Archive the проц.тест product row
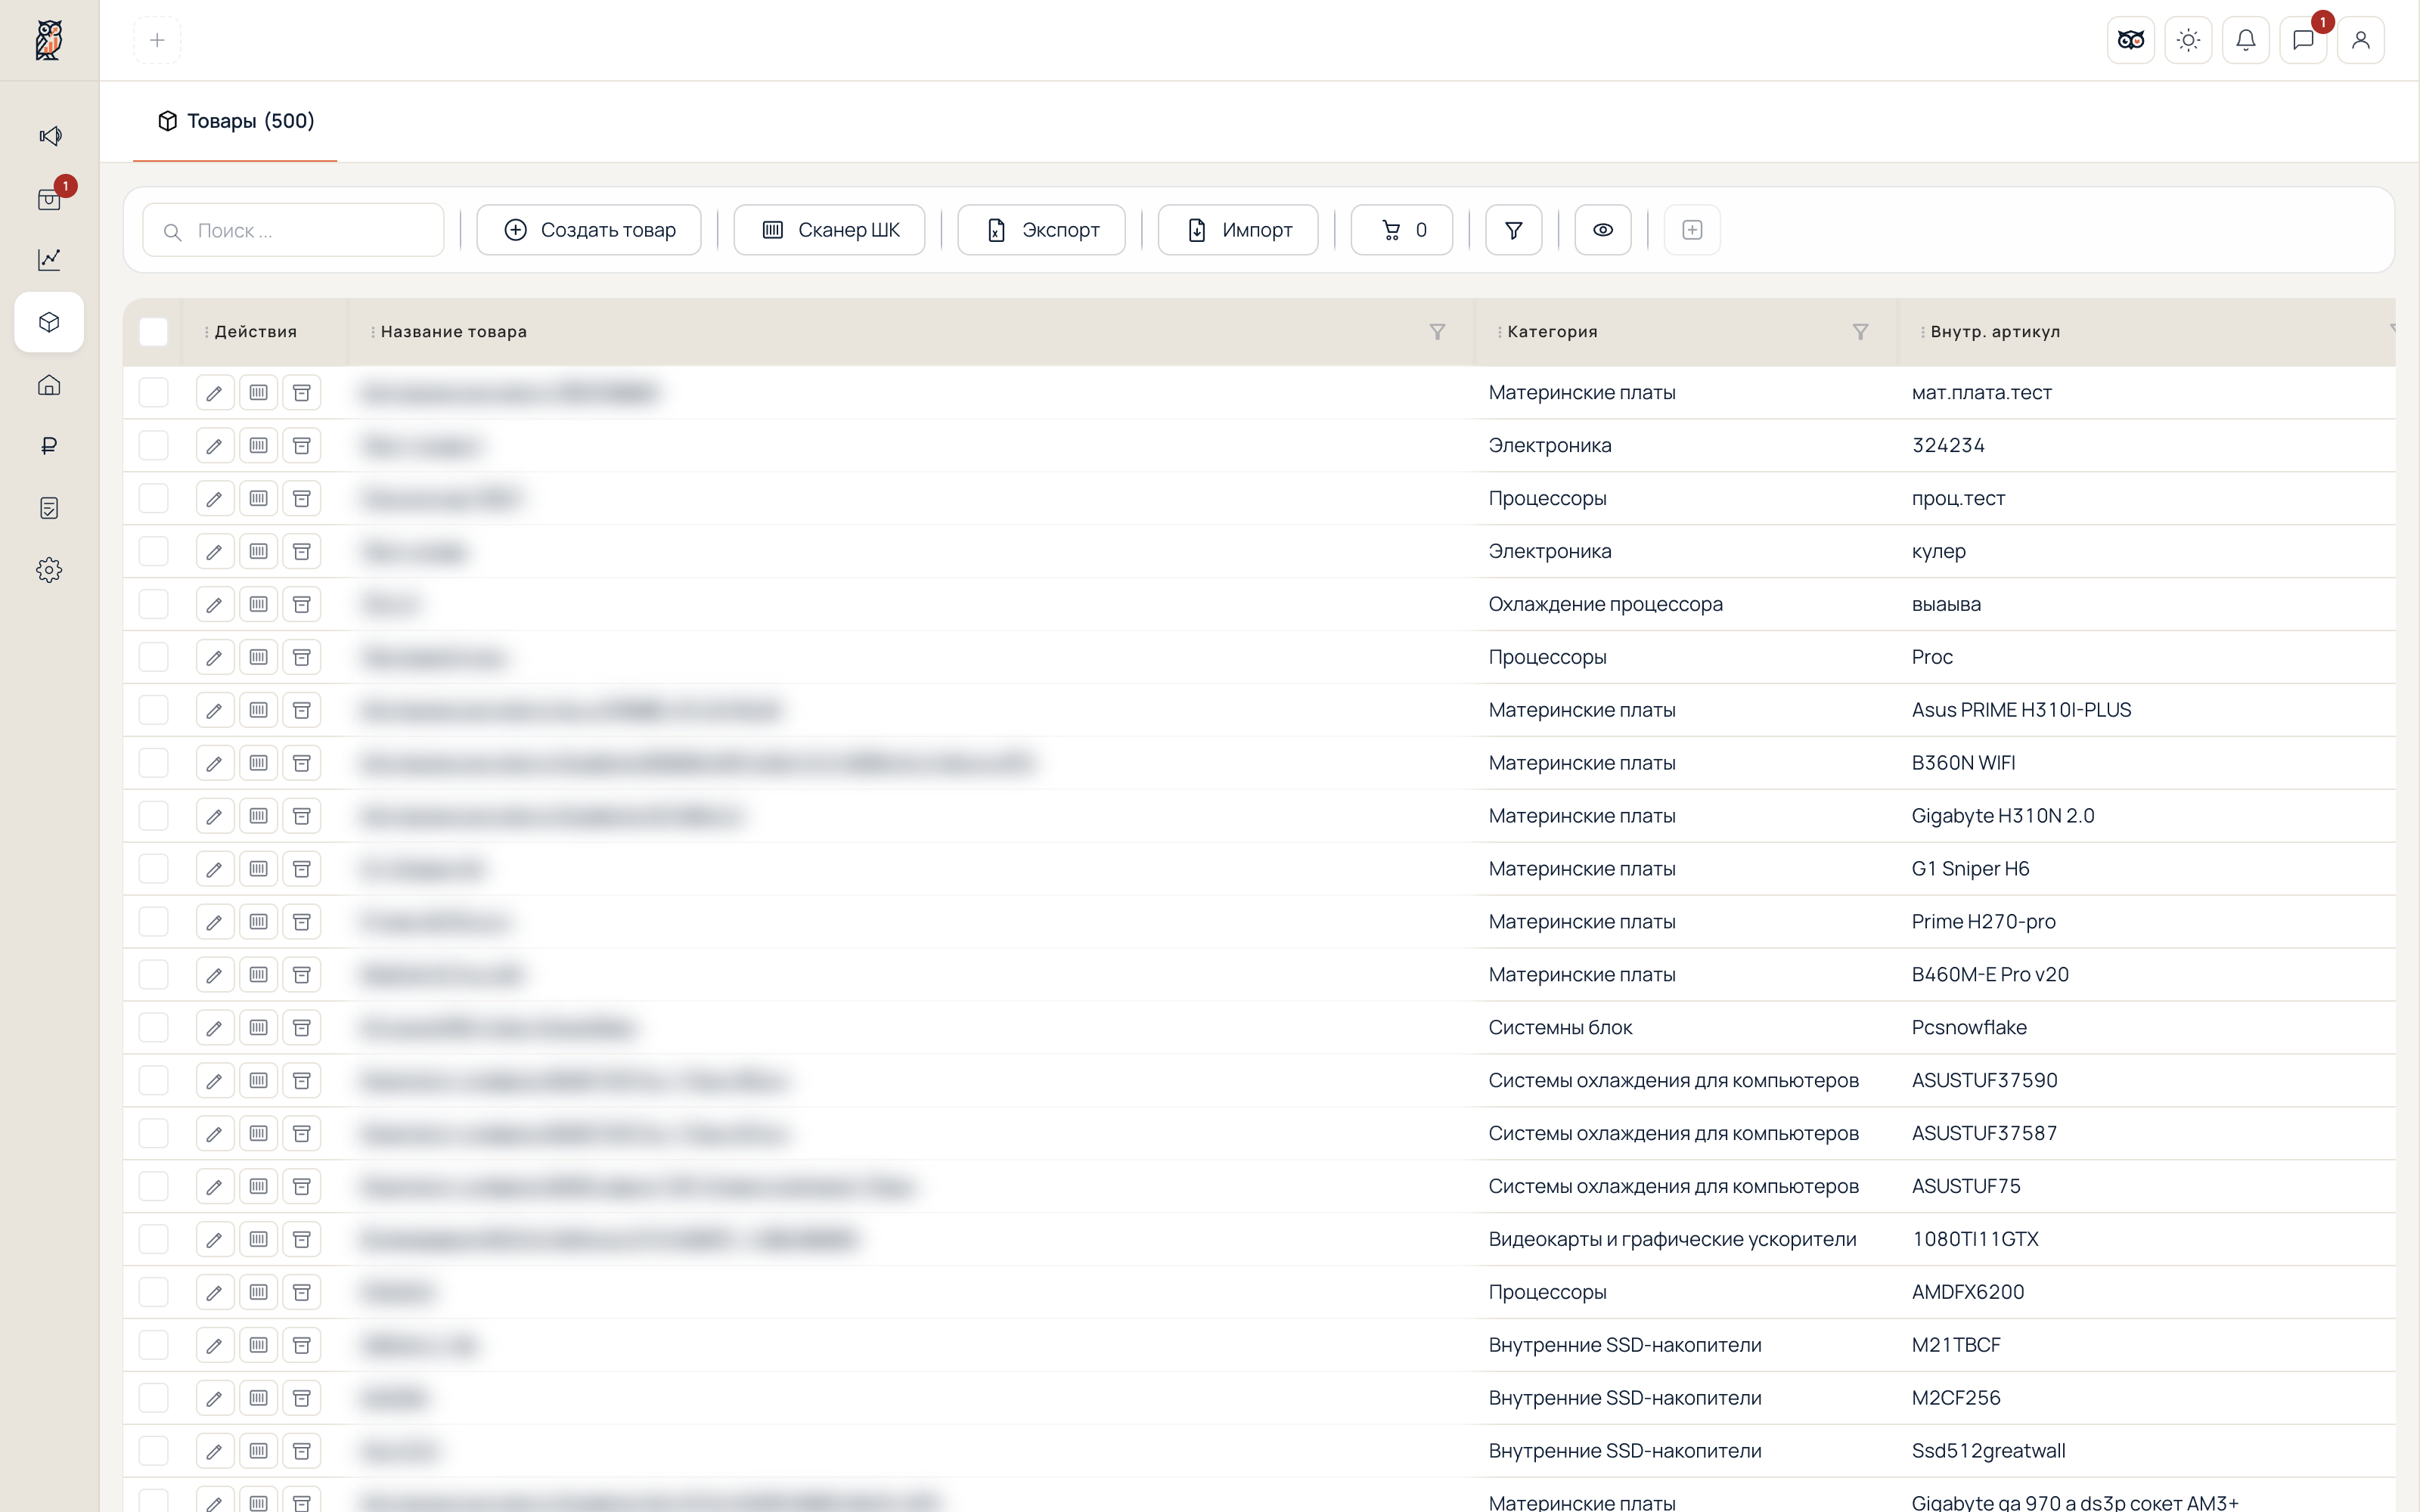The width and height of the screenshot is (2420, 1512). tap(302, 499)
